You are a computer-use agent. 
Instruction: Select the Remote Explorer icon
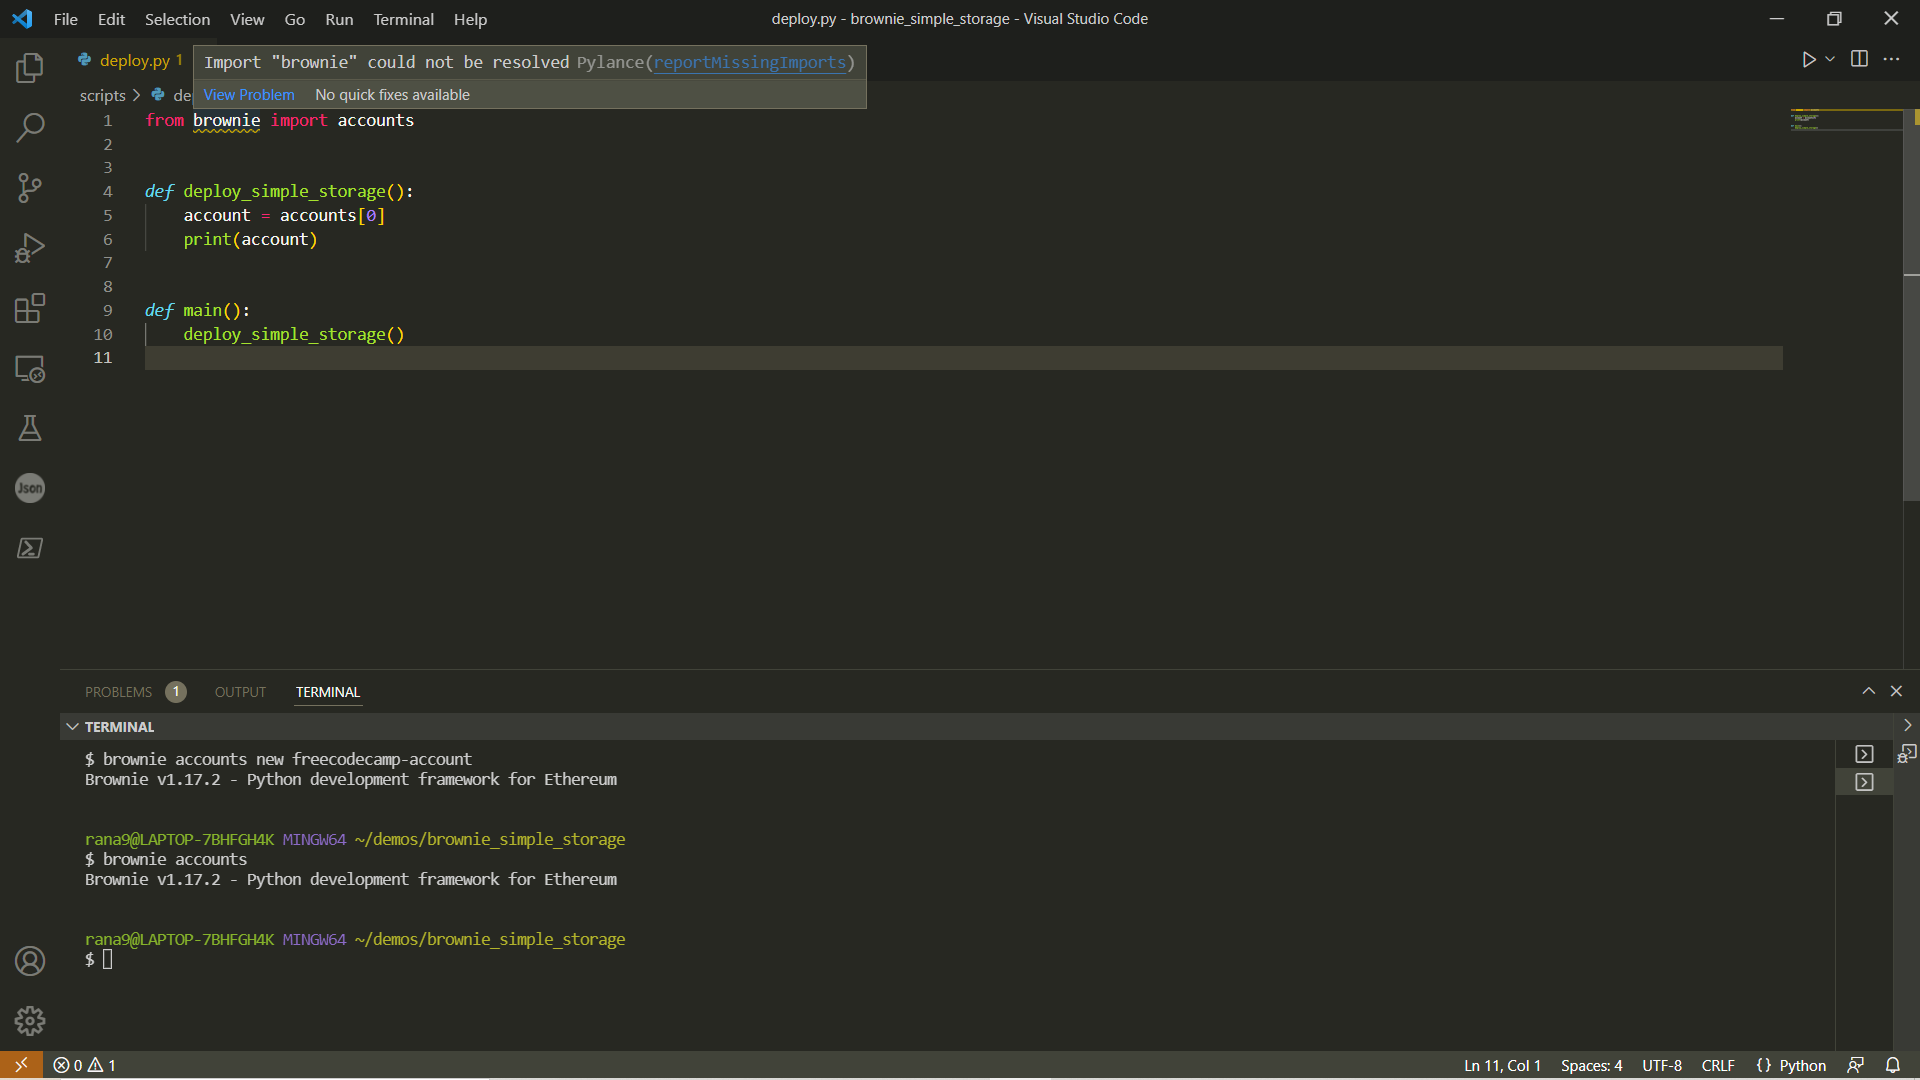coord(30,369)
